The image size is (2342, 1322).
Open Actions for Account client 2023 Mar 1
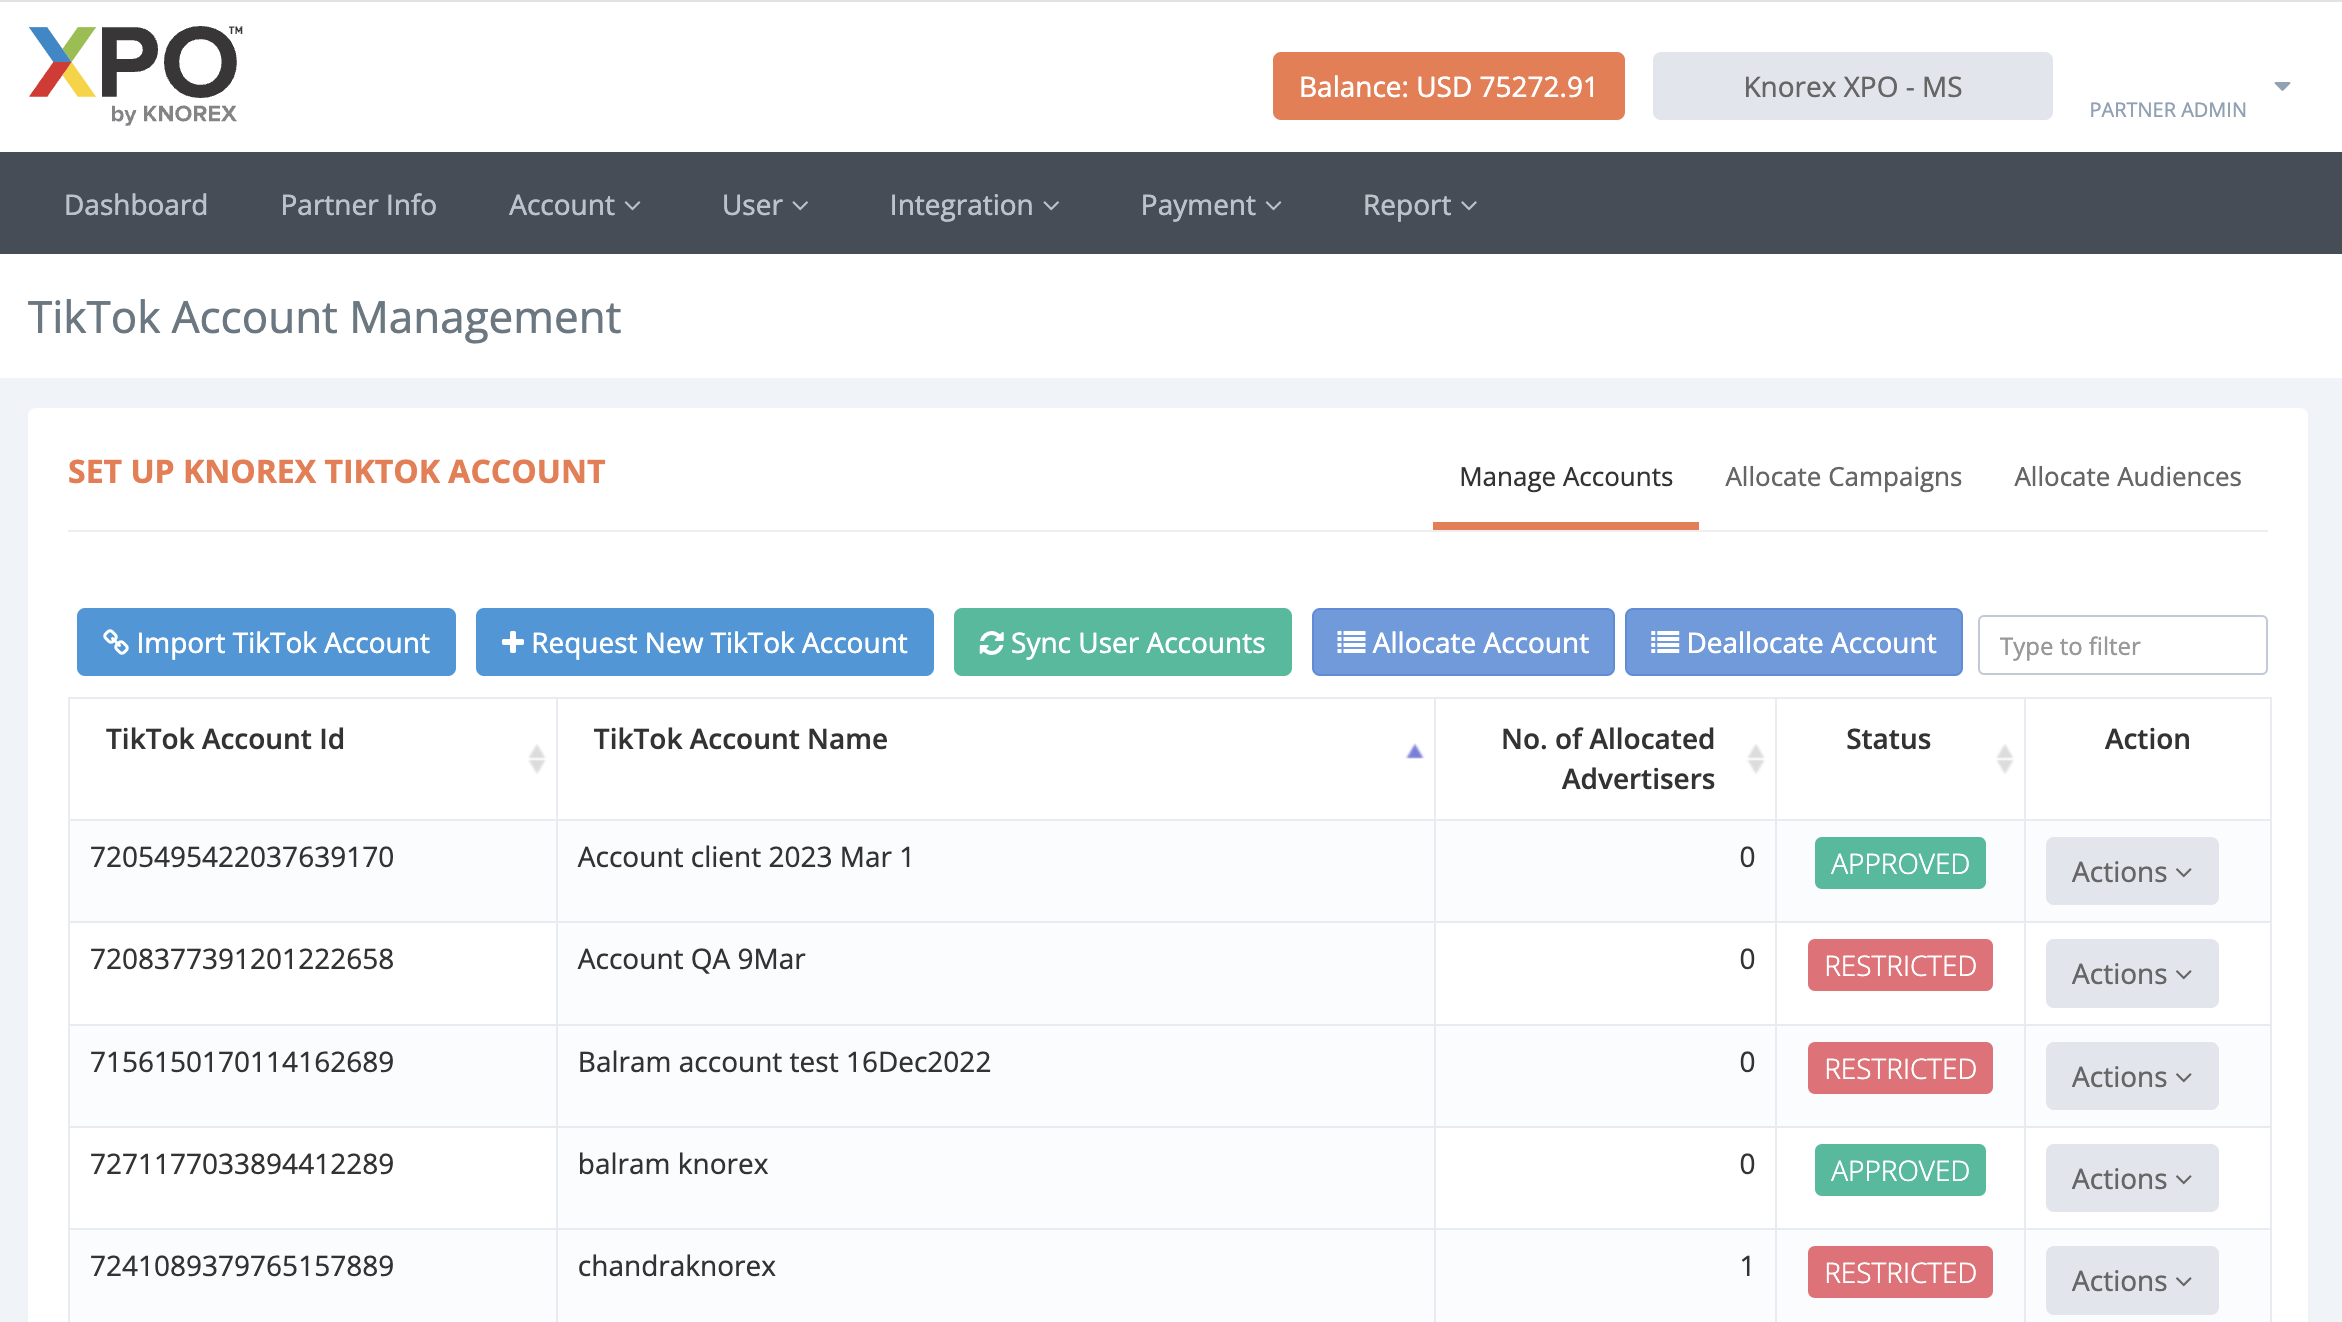(2132, 871)
